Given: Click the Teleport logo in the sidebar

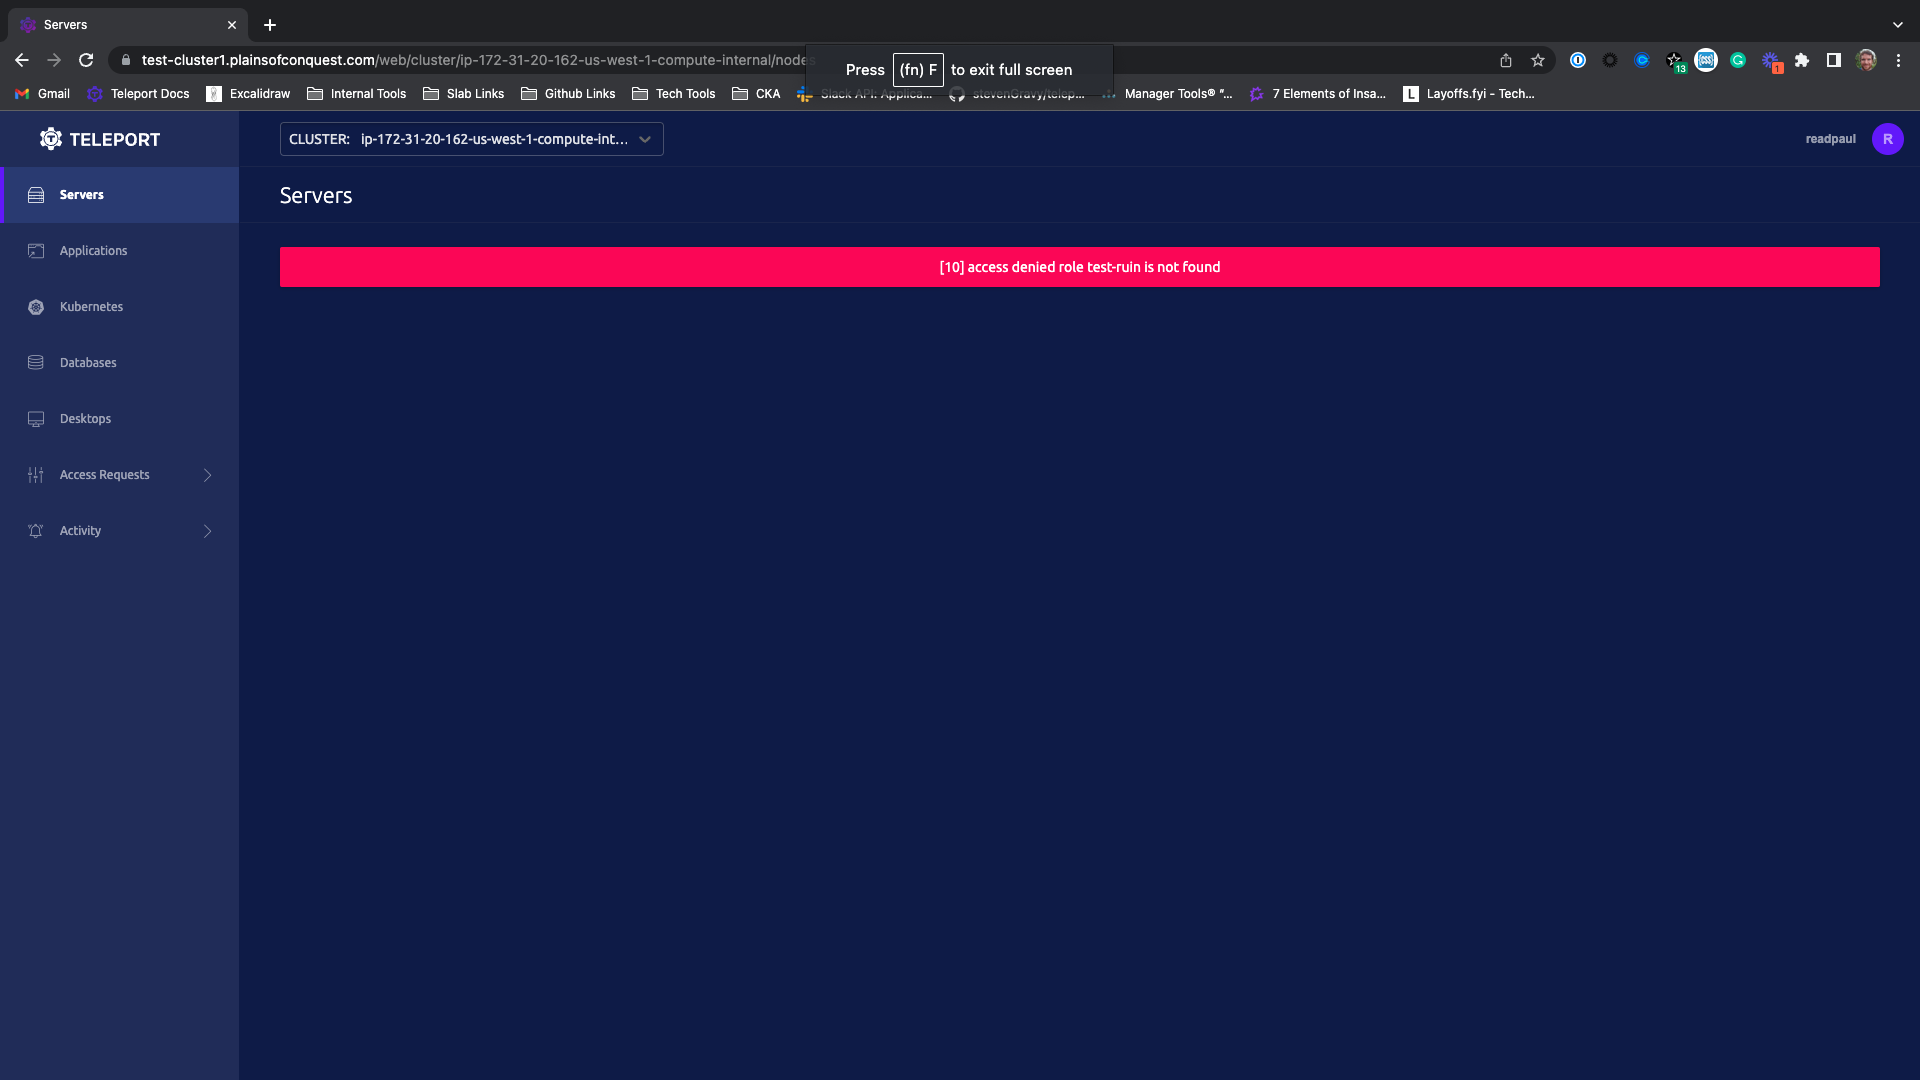Looking at the screenshot, I should tap(100, 139).
